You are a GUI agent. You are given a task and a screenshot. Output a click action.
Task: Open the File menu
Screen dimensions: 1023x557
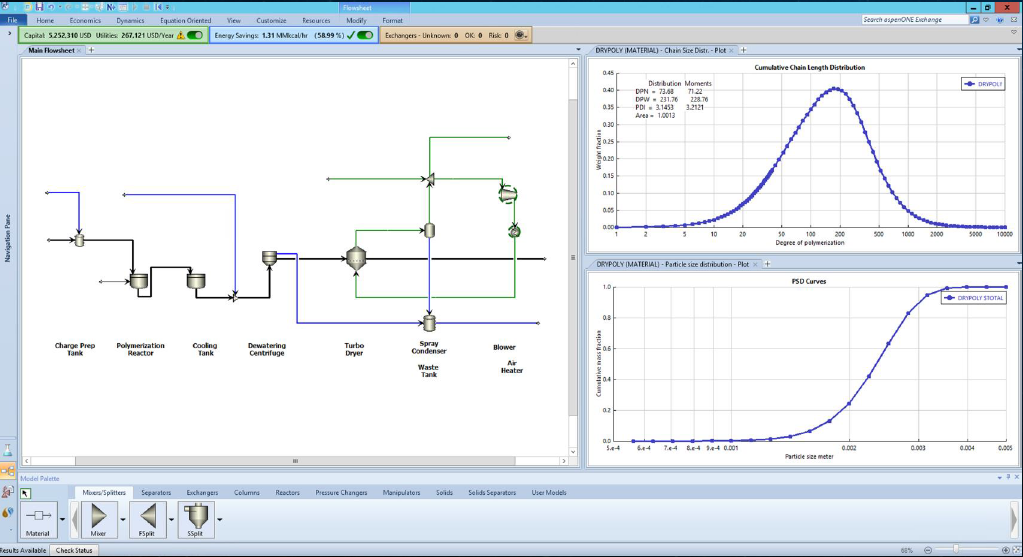pyautogui.click(x=12, y=20)
